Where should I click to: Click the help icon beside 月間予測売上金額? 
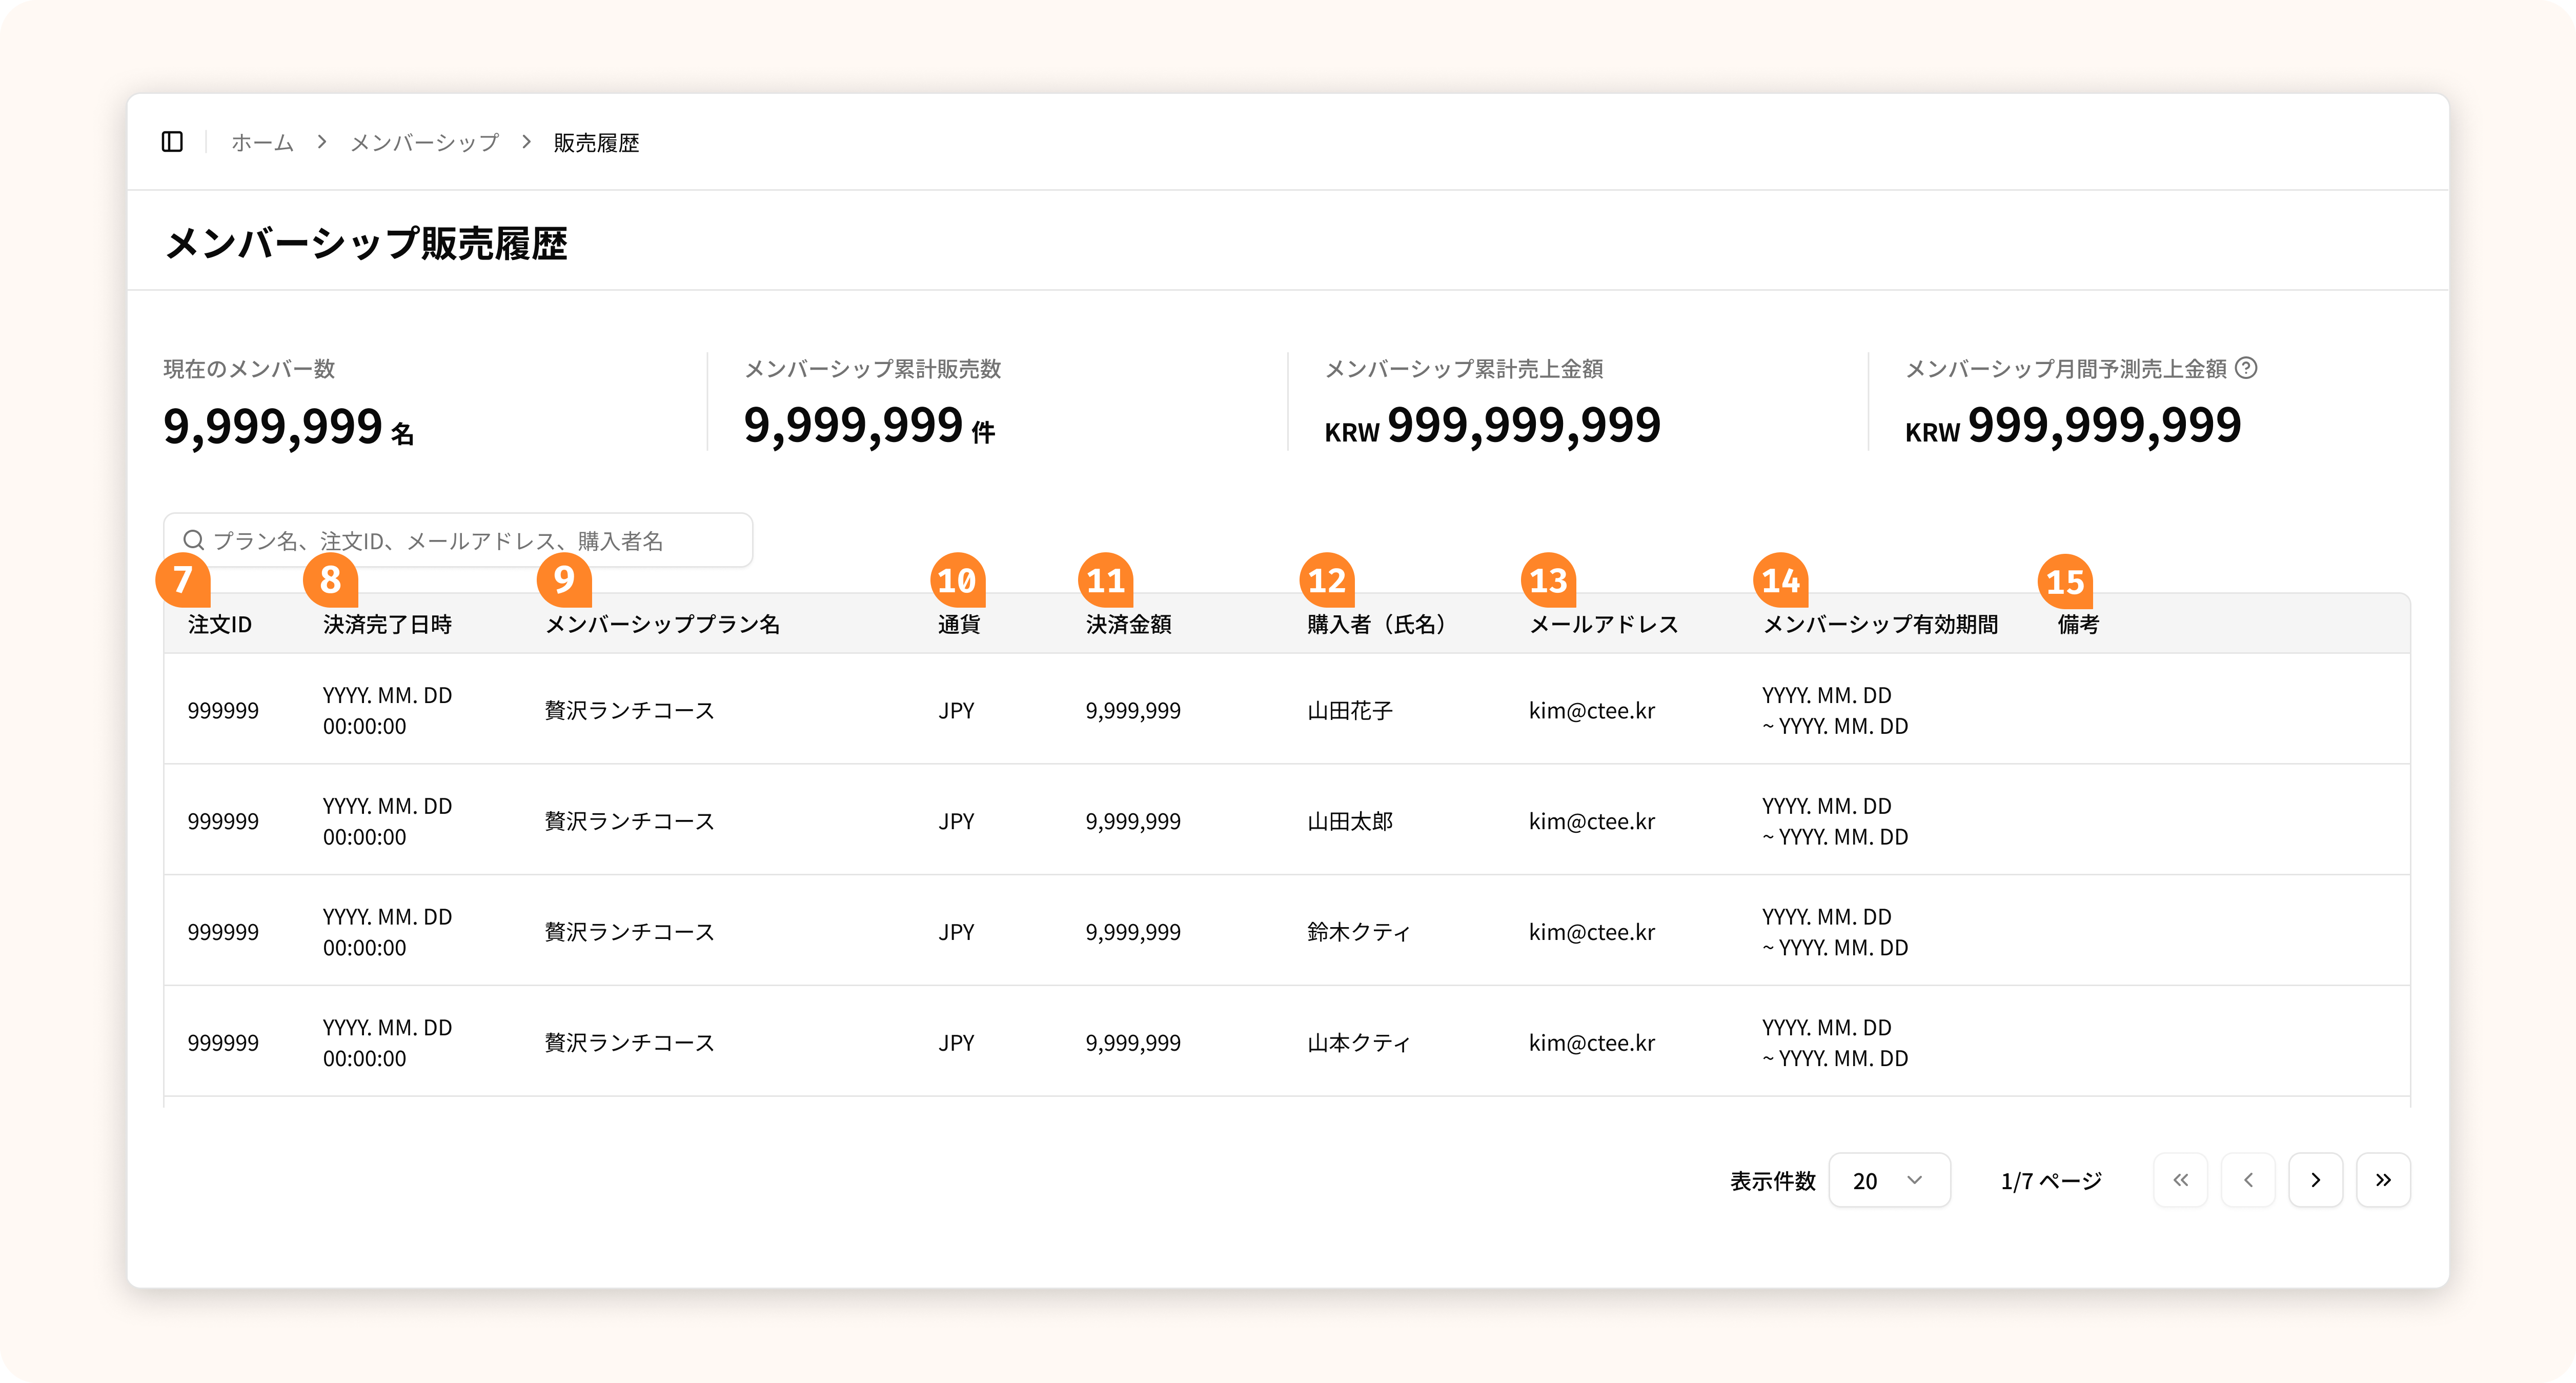coord(2246,368)
